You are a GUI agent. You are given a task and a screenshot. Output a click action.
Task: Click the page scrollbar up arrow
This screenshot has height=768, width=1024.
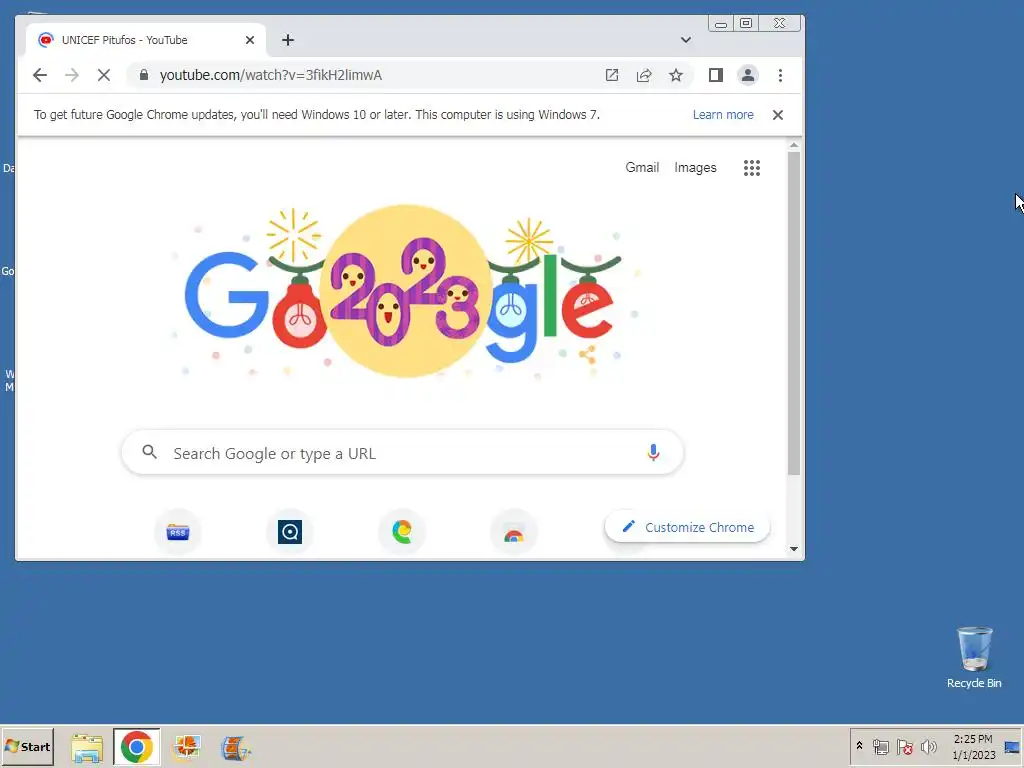pyautogui.click(x=793, y=145)
